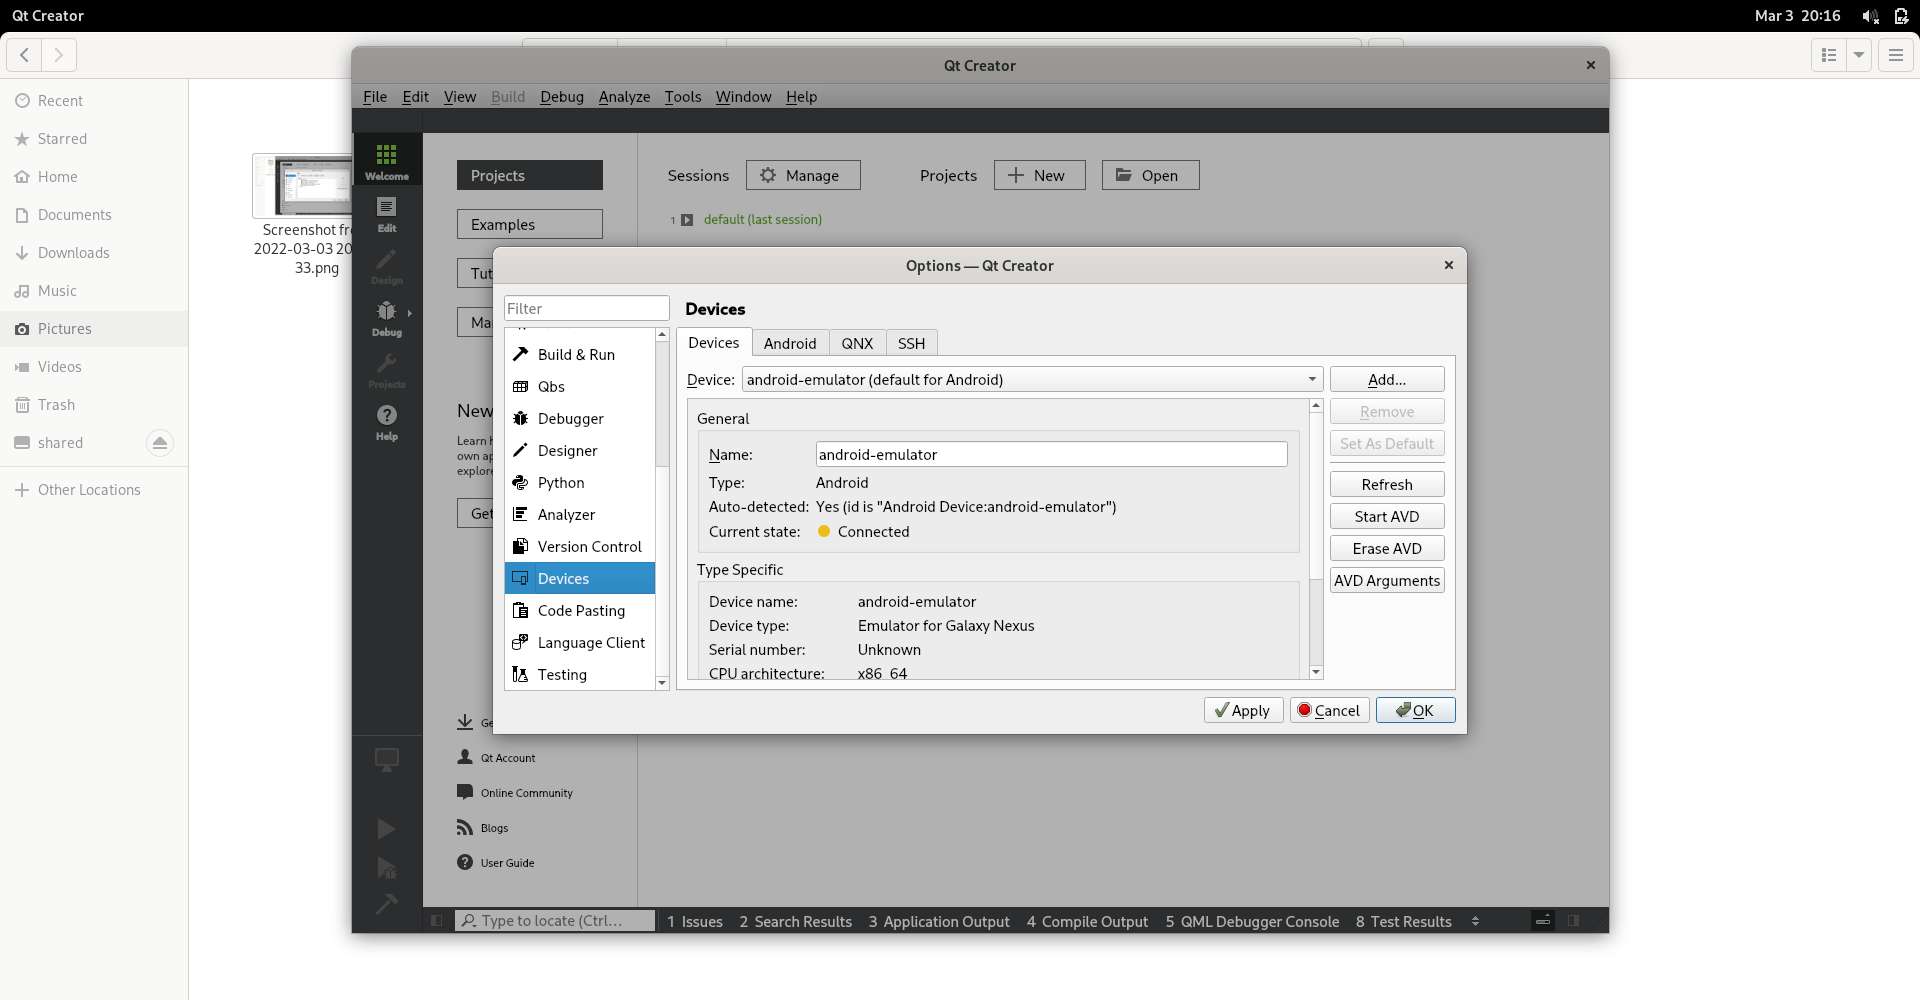Select the Analyzer options category
The height and width of the screenshot is (1000, 1920).
[x=580, y=514]
